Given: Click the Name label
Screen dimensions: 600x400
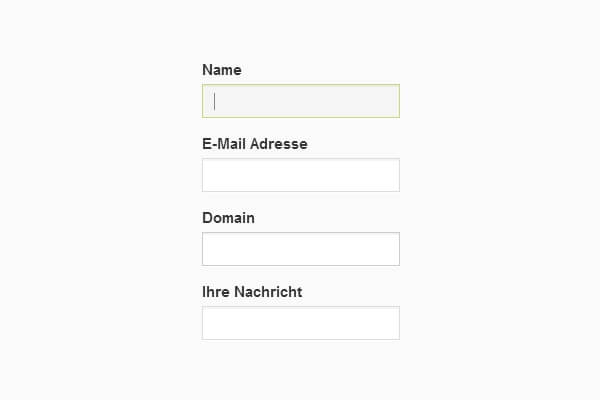Looking at the screenshot, I should [222, 70].
